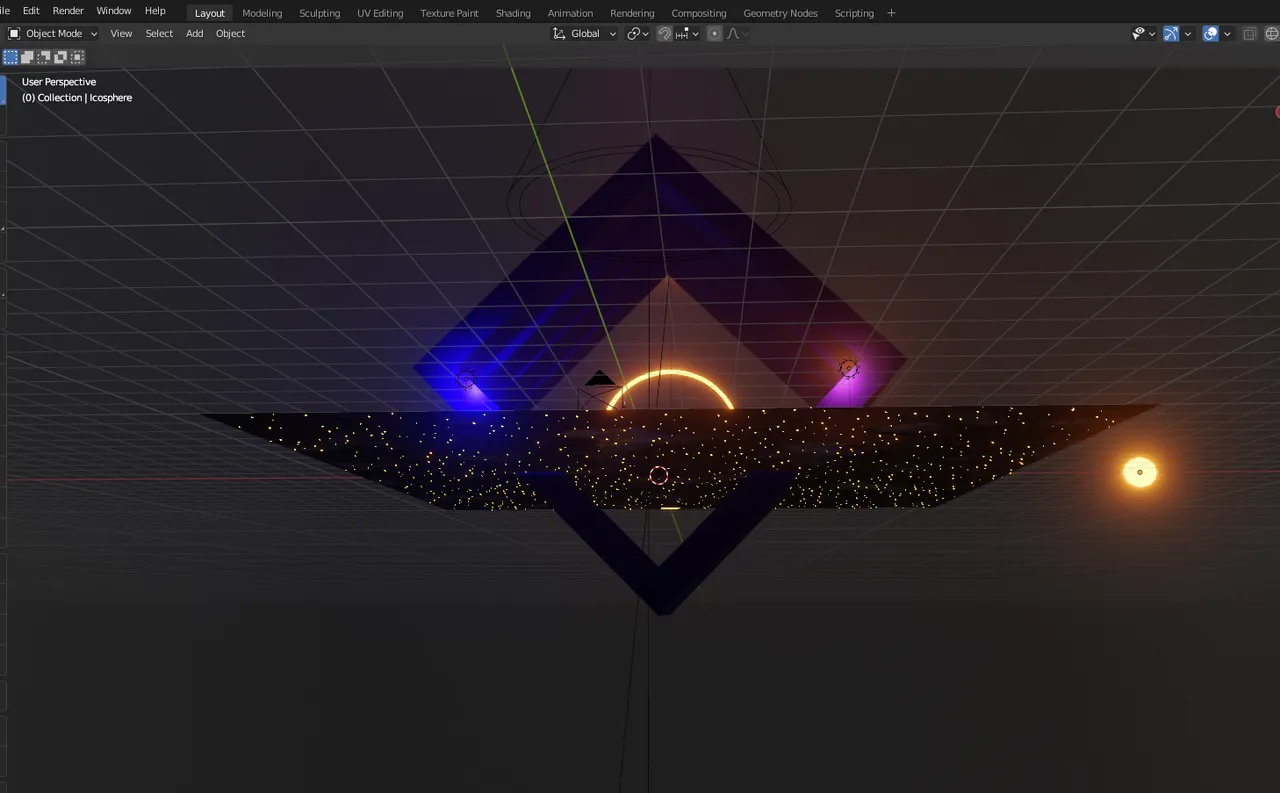Switch to the UV Editing workspace tab
1280x793 pixels.
pos(380,13)
